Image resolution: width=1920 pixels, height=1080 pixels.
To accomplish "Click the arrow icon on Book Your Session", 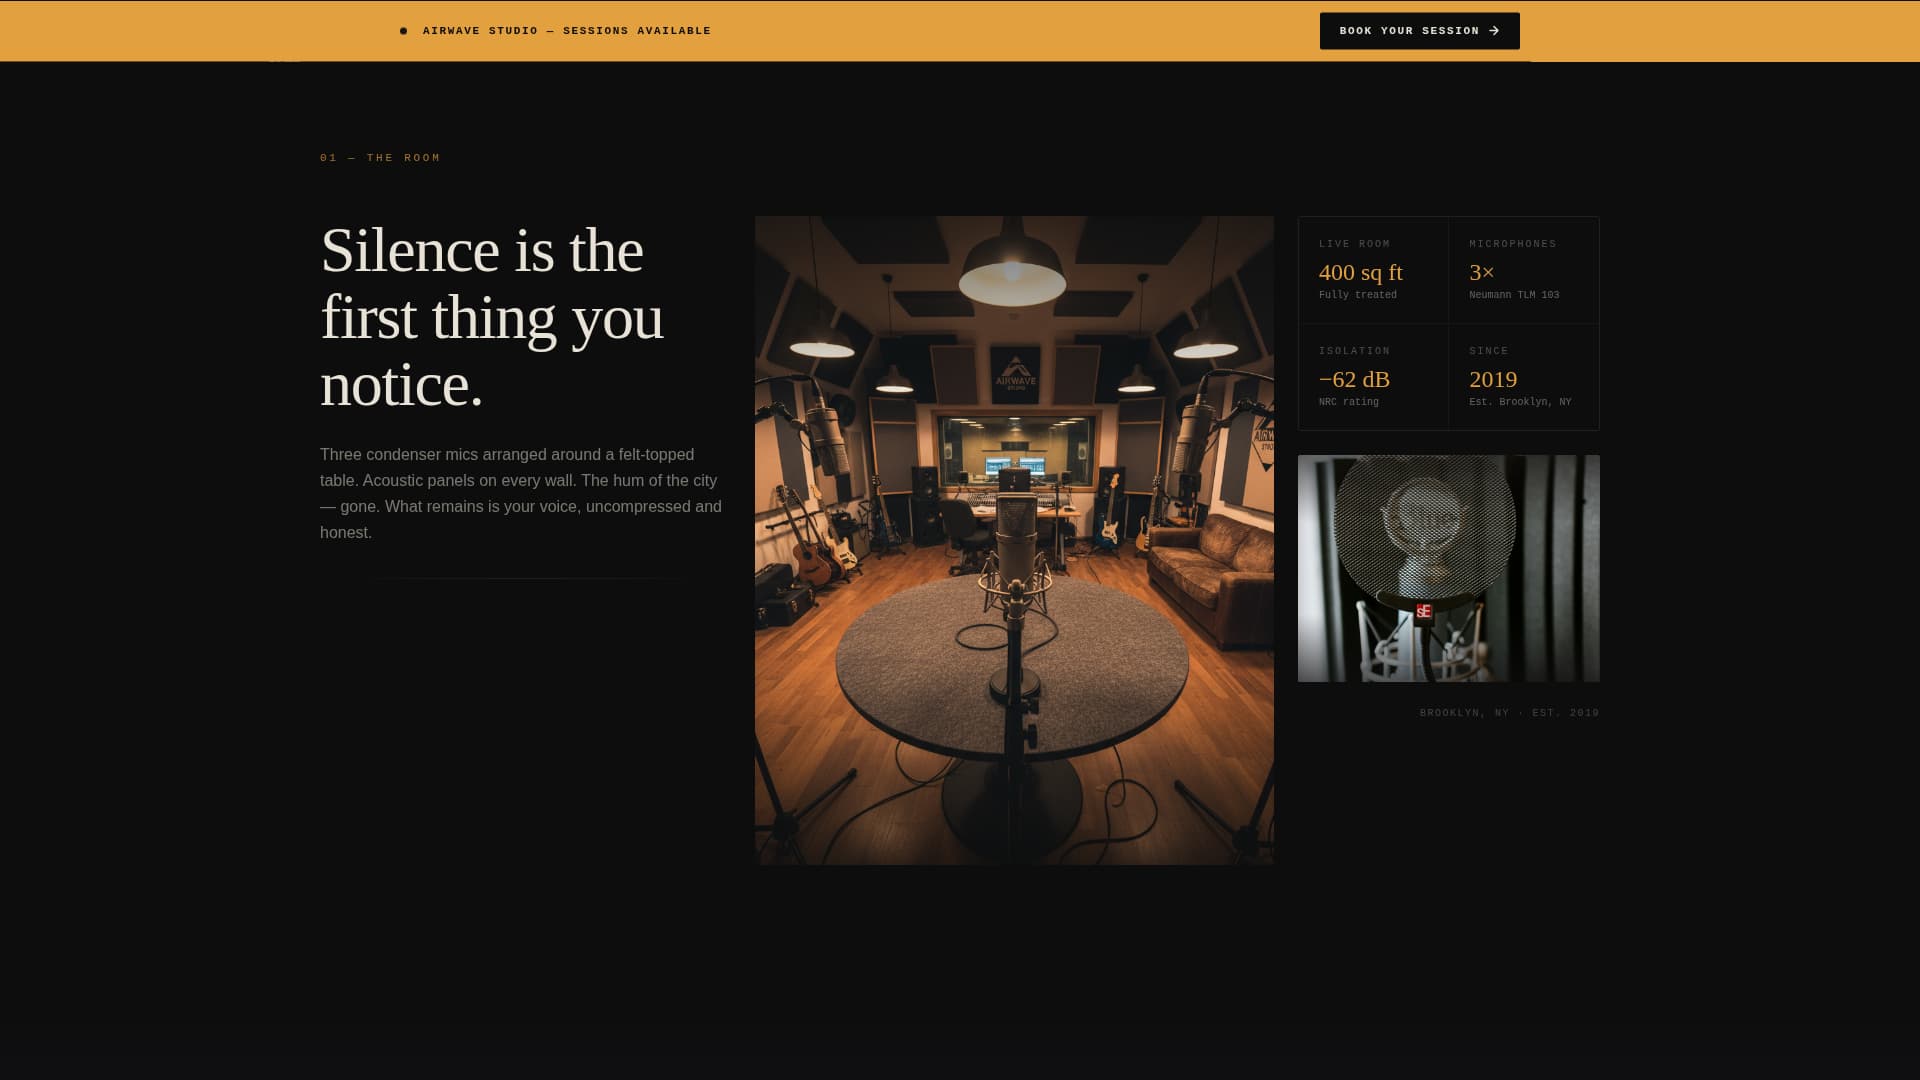I will pos(1496,30).
